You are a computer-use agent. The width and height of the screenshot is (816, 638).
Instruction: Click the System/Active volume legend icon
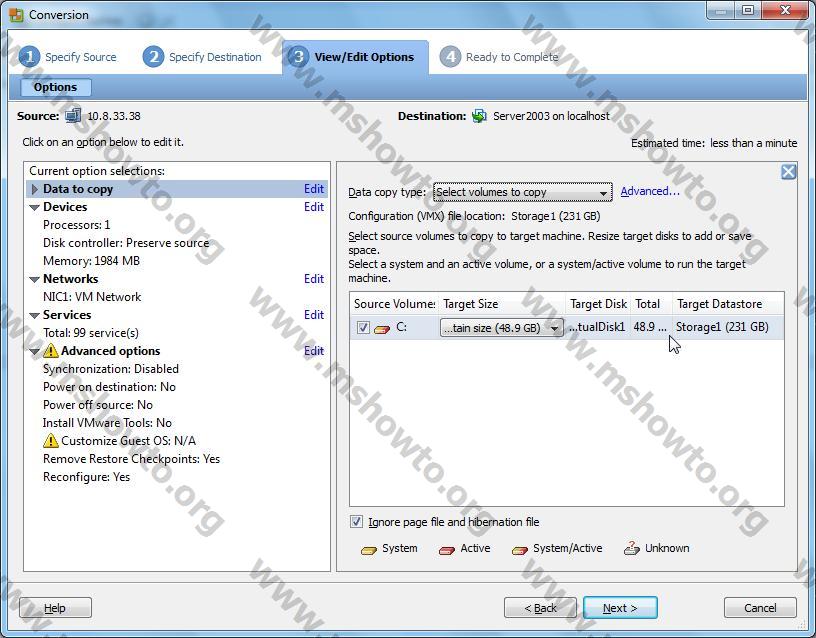coord(519,550)
